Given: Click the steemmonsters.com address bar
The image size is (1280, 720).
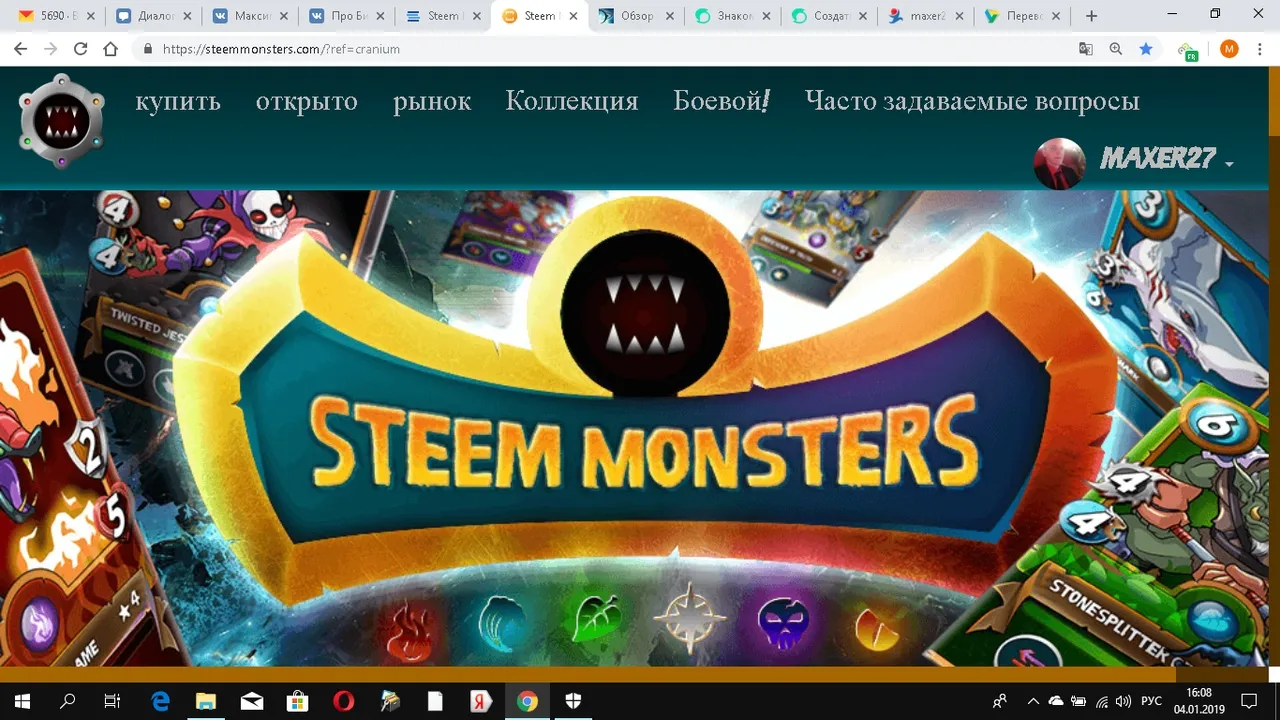Looking at the screenshot, I should [600, 49].
